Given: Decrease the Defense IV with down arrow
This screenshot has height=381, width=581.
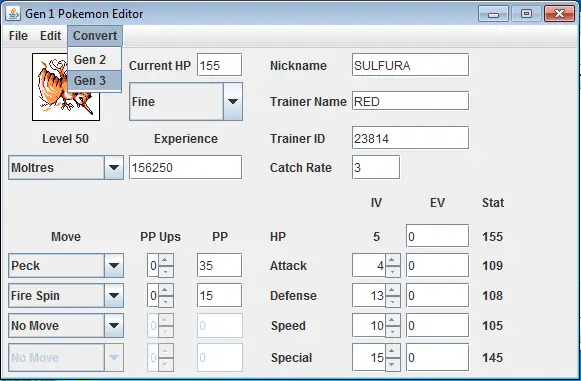Looking at the screenshot, I should tap(392, 302).
